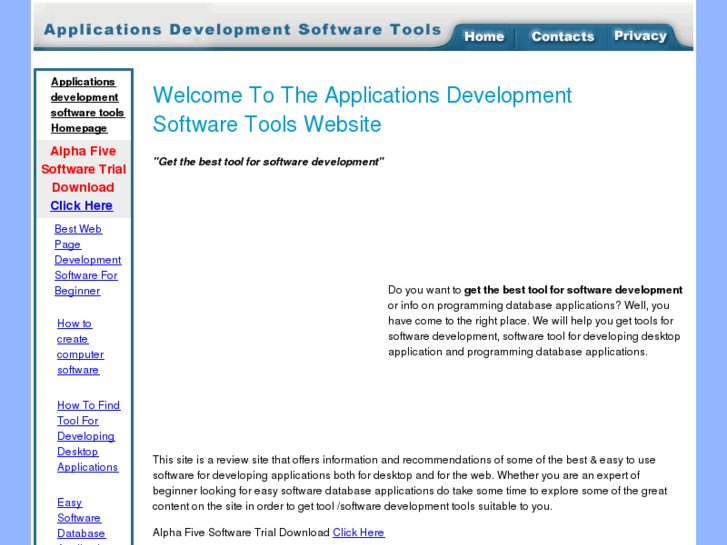The image size is (727, 545).
Task: Click red 'Alpha Five Software Trial Download' text
Action: [83, 169]
